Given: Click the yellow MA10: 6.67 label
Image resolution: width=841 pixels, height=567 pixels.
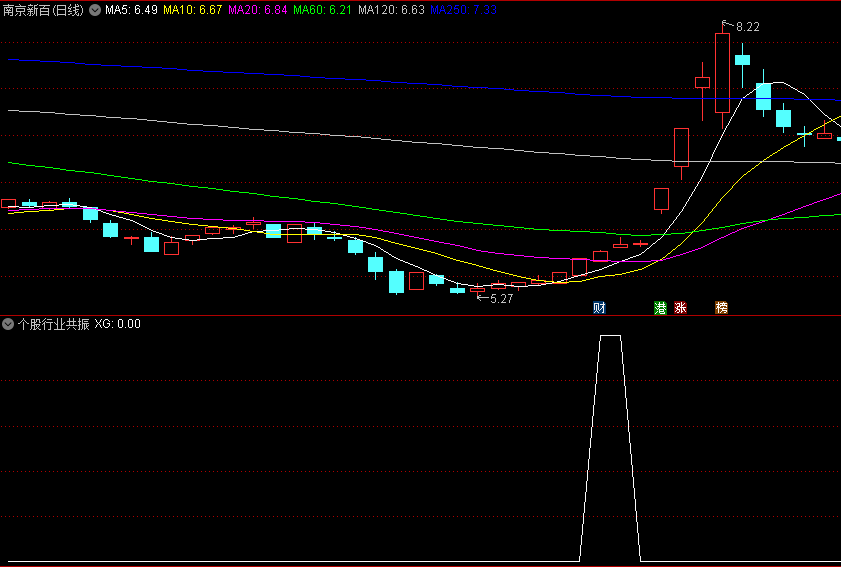Looking at the screenshot, I should pos(193,10).
